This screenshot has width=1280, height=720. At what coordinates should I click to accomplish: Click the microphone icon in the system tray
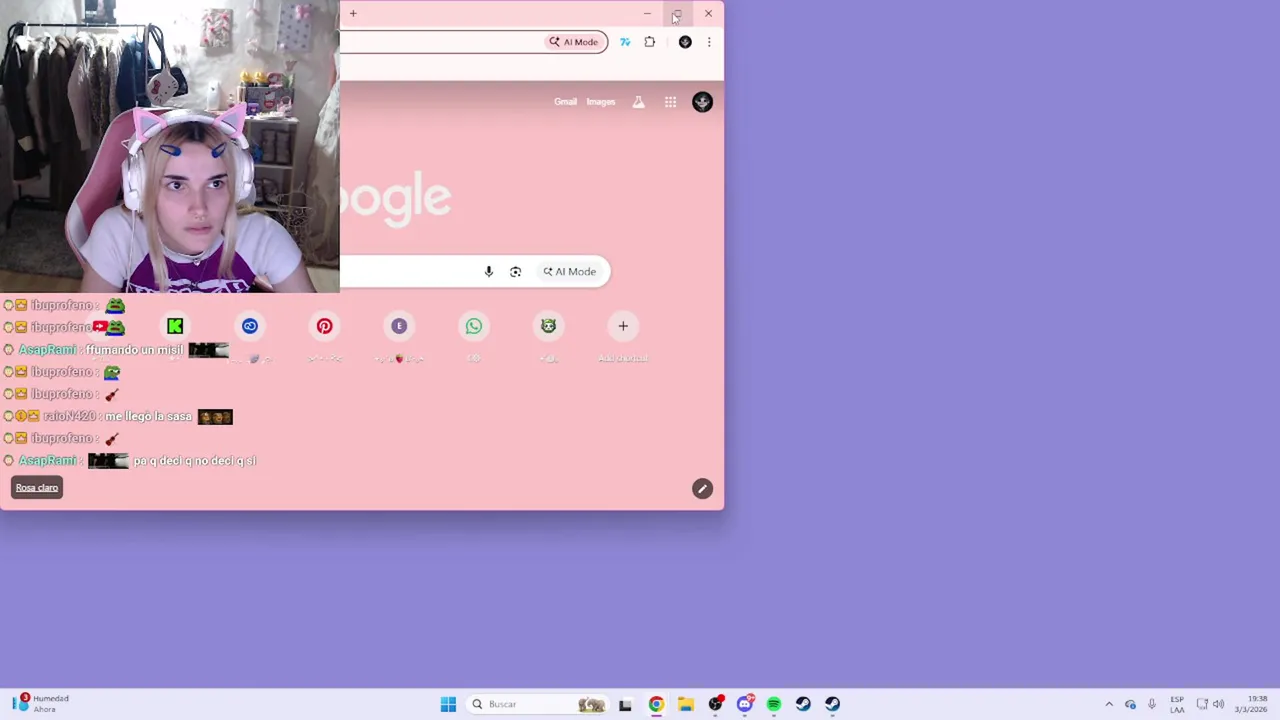[1152, 704]
